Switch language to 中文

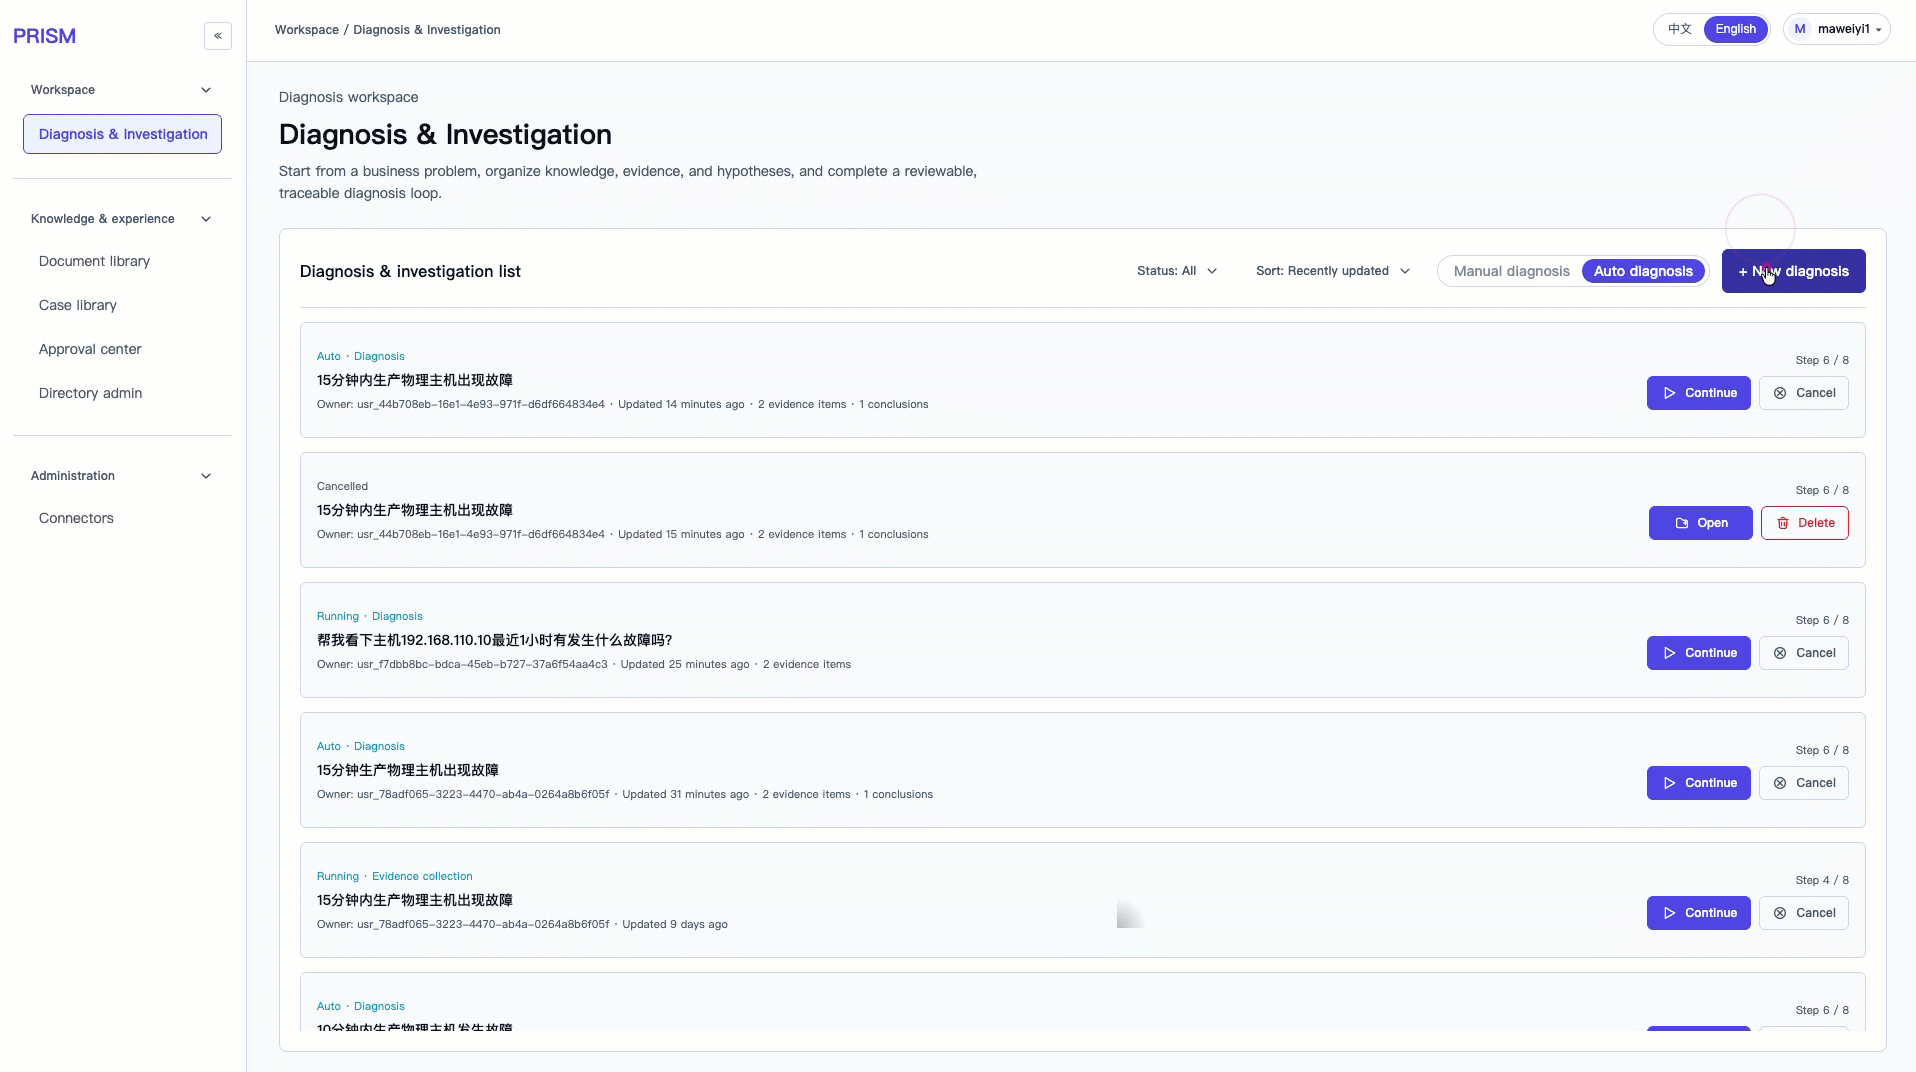pos(1680,29)
